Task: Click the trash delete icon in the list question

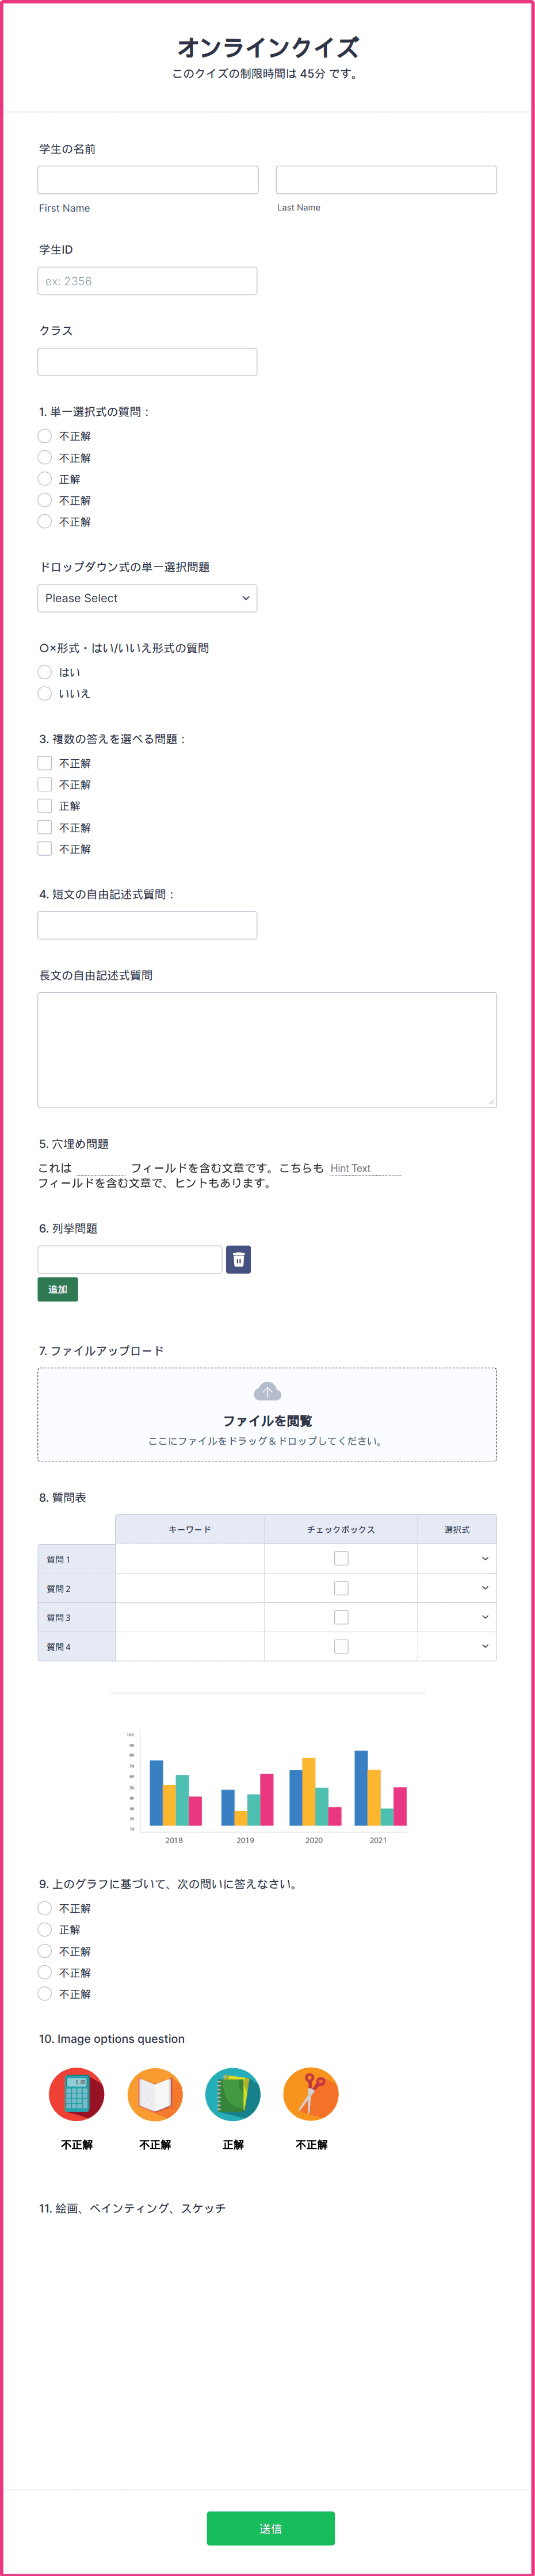Action: coord(238,1259)
